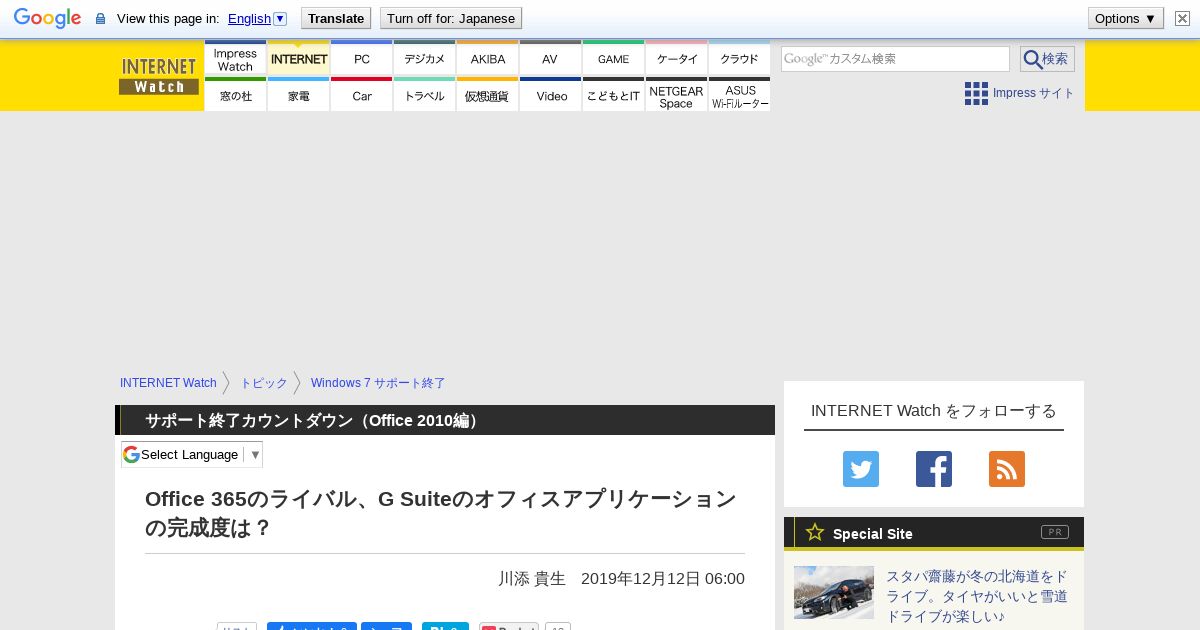The height and width of the screenshot is (630, 1200).
Task: Subscribe via the RSS feed icon
Action: point(1007,469)
